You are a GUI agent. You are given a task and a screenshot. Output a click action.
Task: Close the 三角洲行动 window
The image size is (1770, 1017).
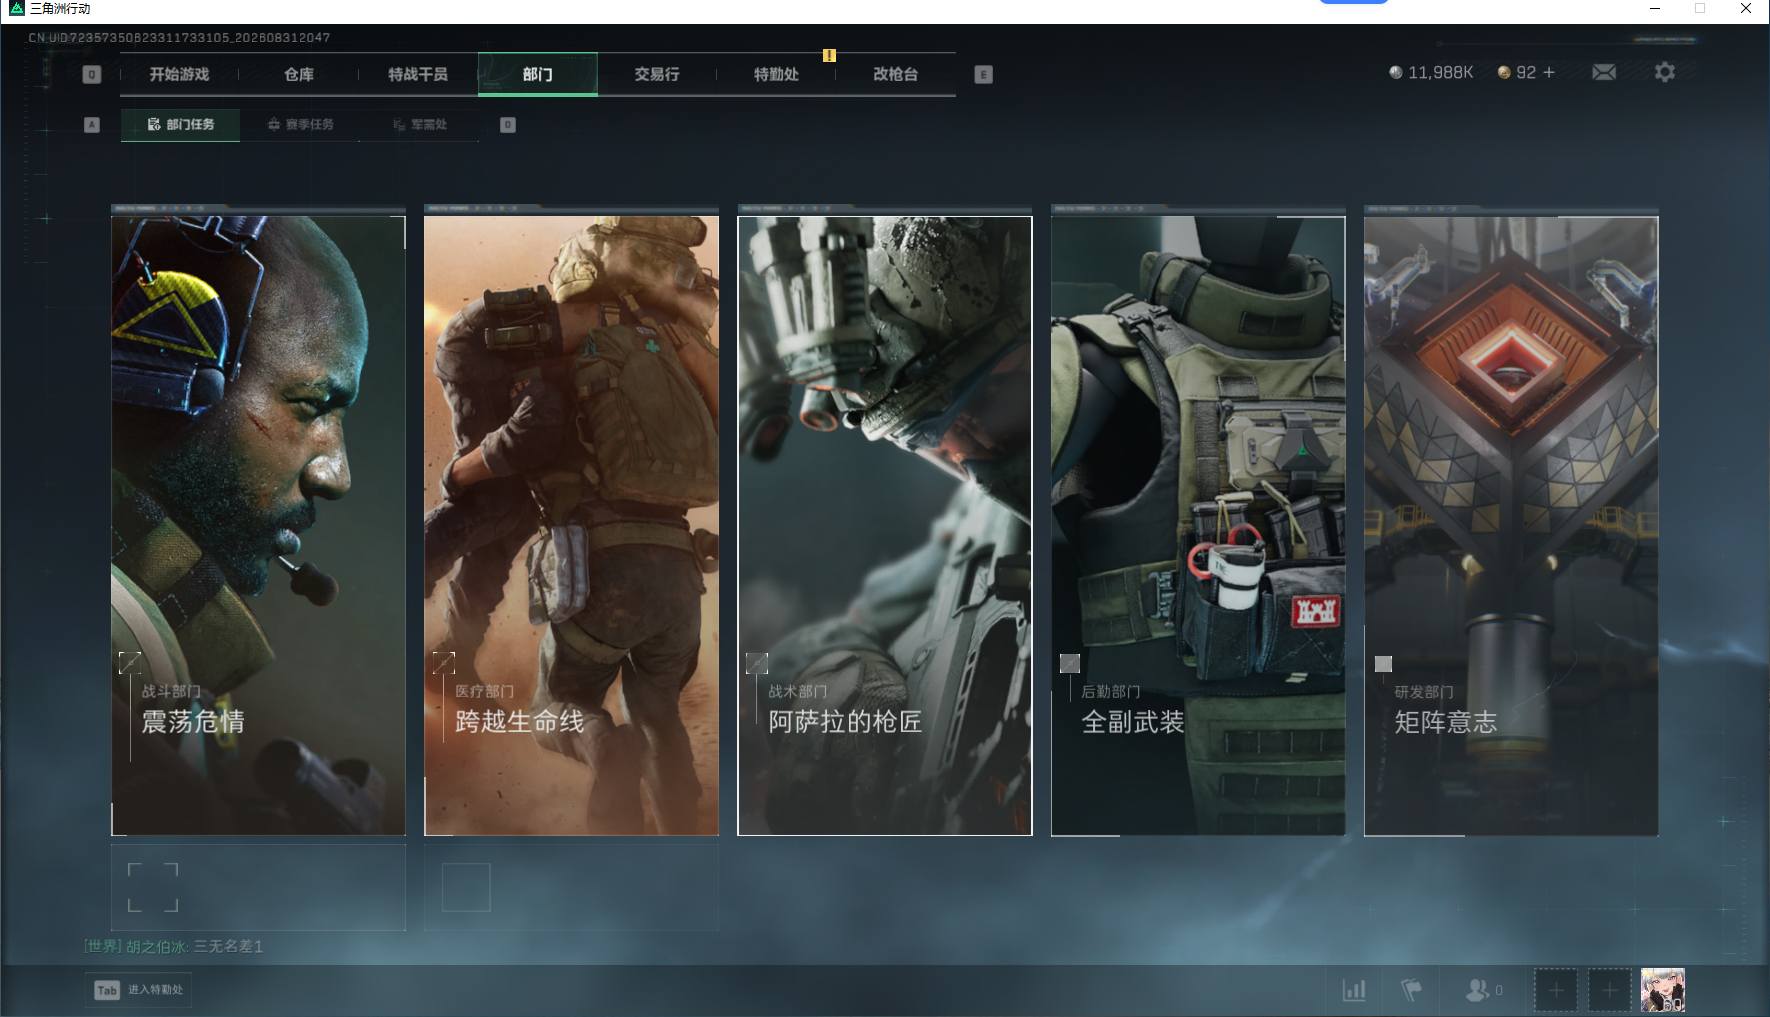click(1746, 9)
